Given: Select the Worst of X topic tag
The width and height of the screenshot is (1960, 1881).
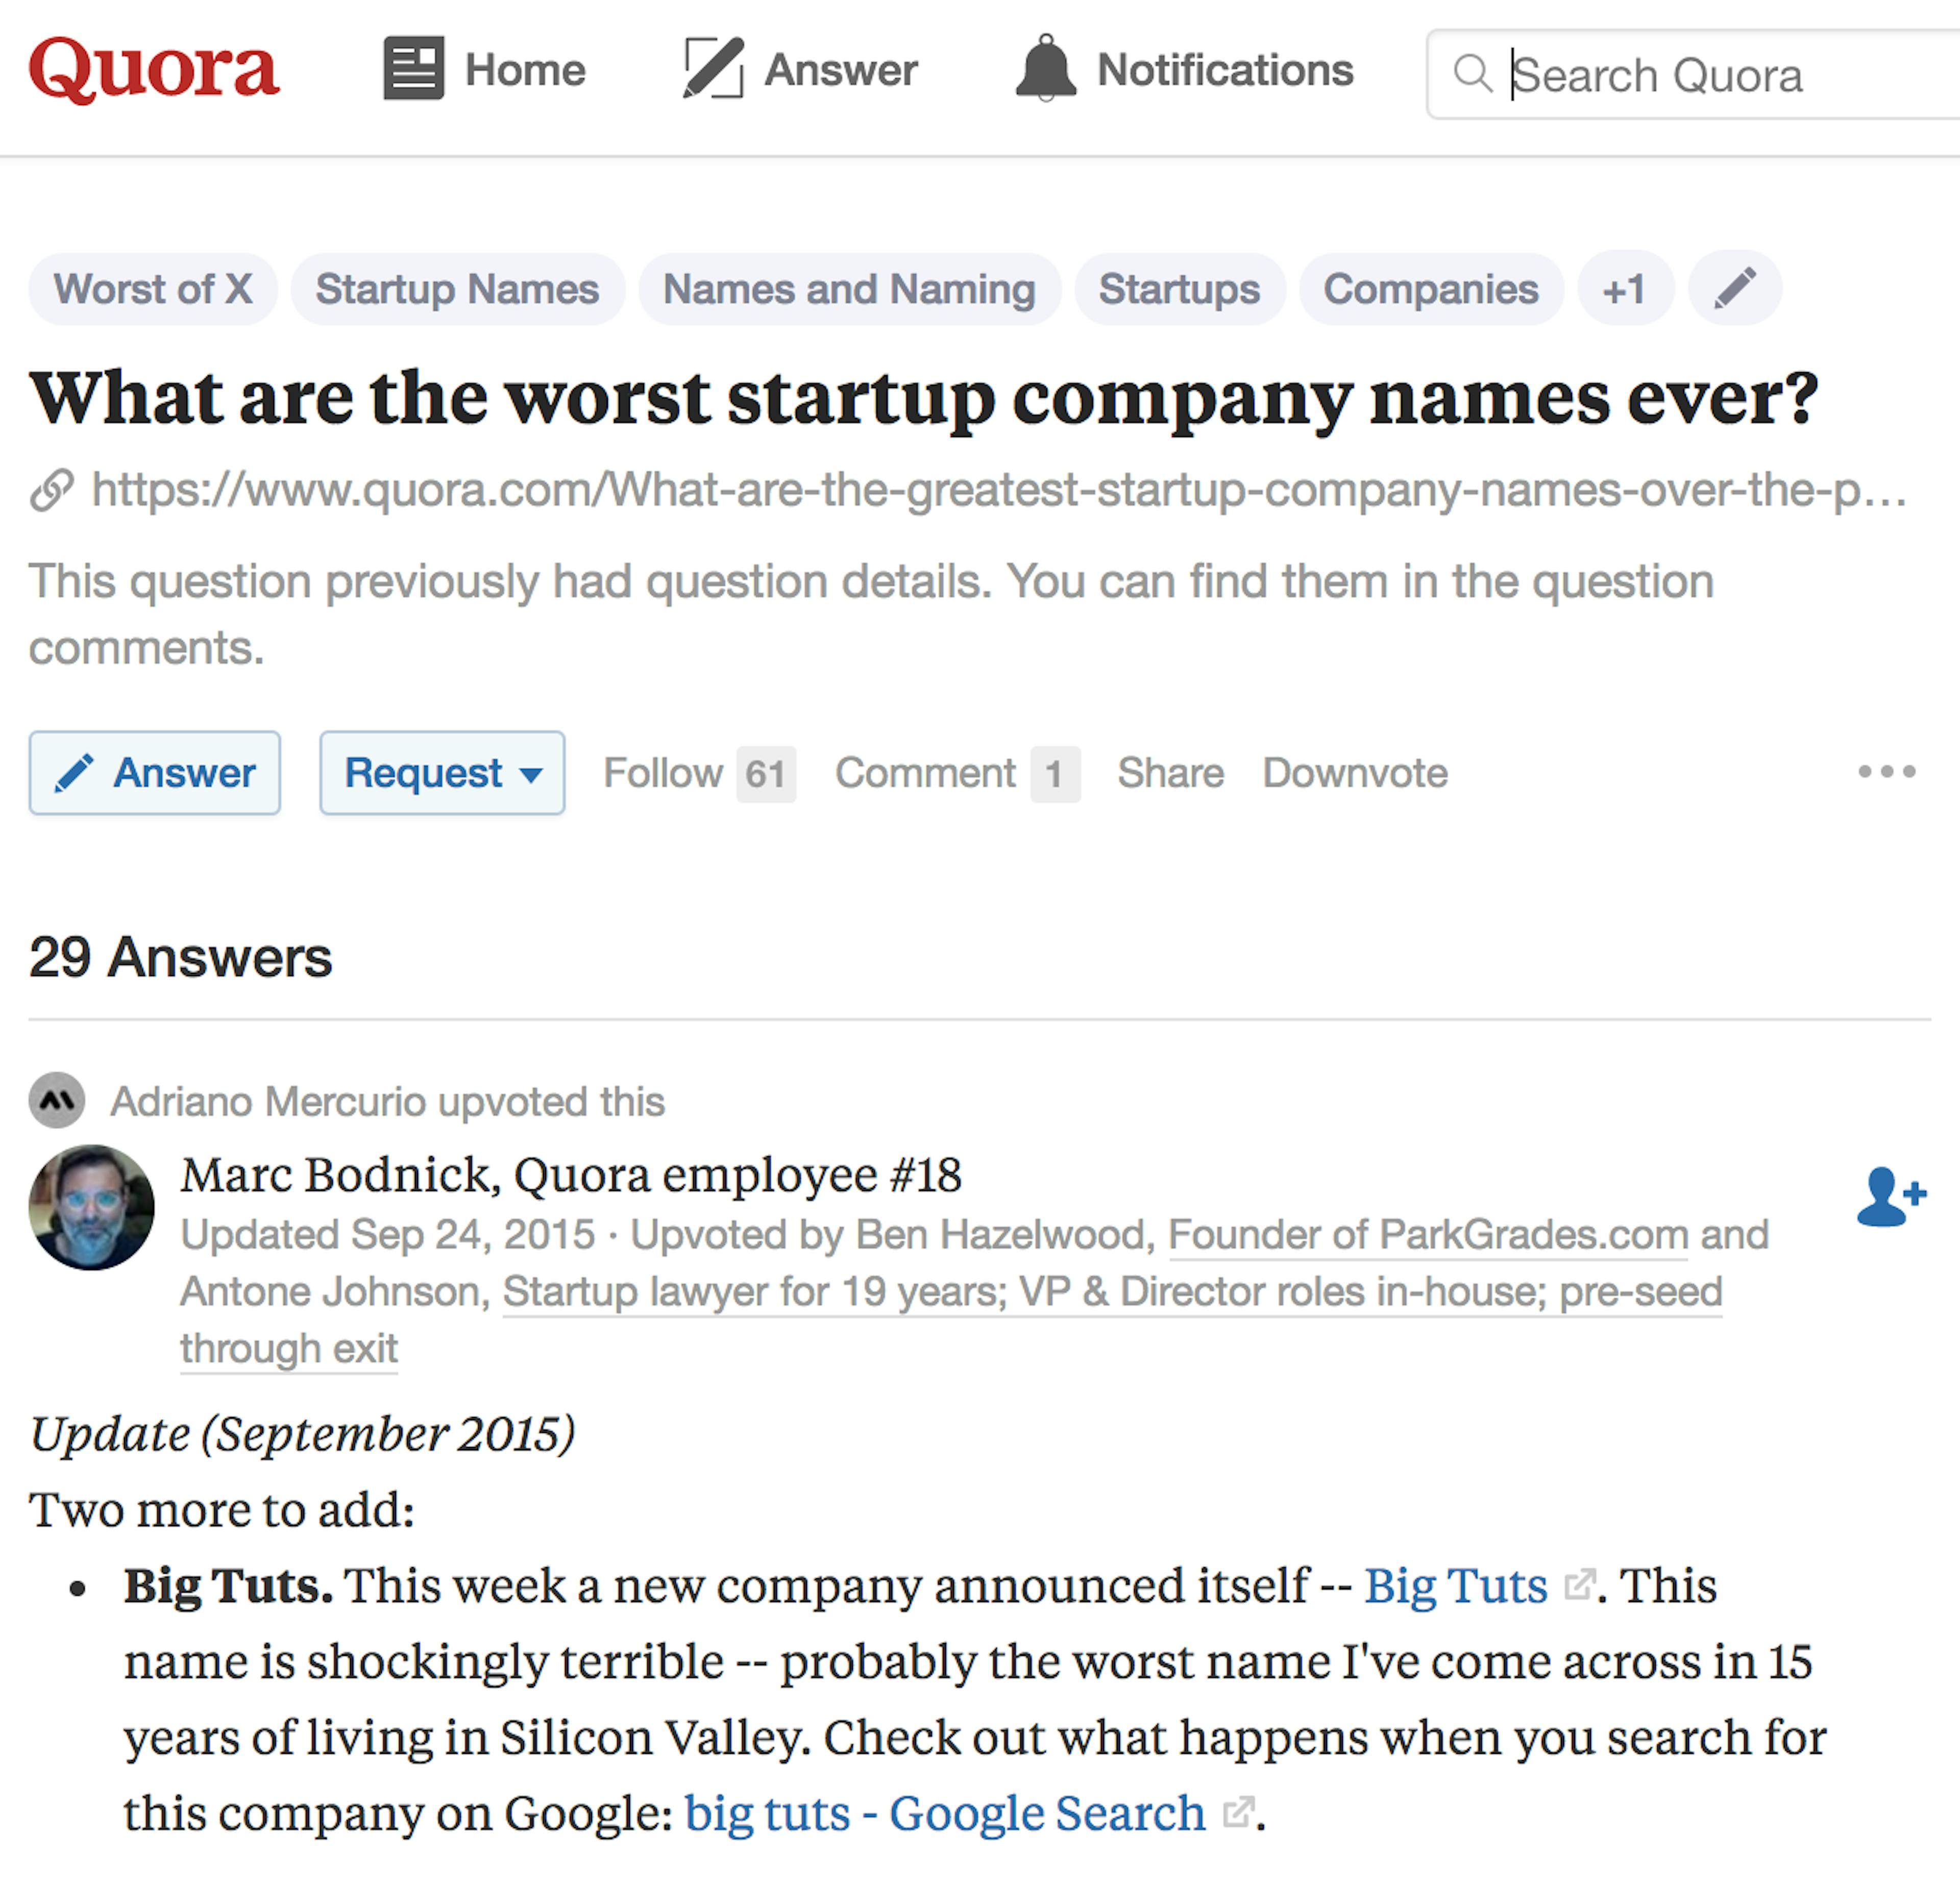Looking at the screenshot, I should coord(153,289).
